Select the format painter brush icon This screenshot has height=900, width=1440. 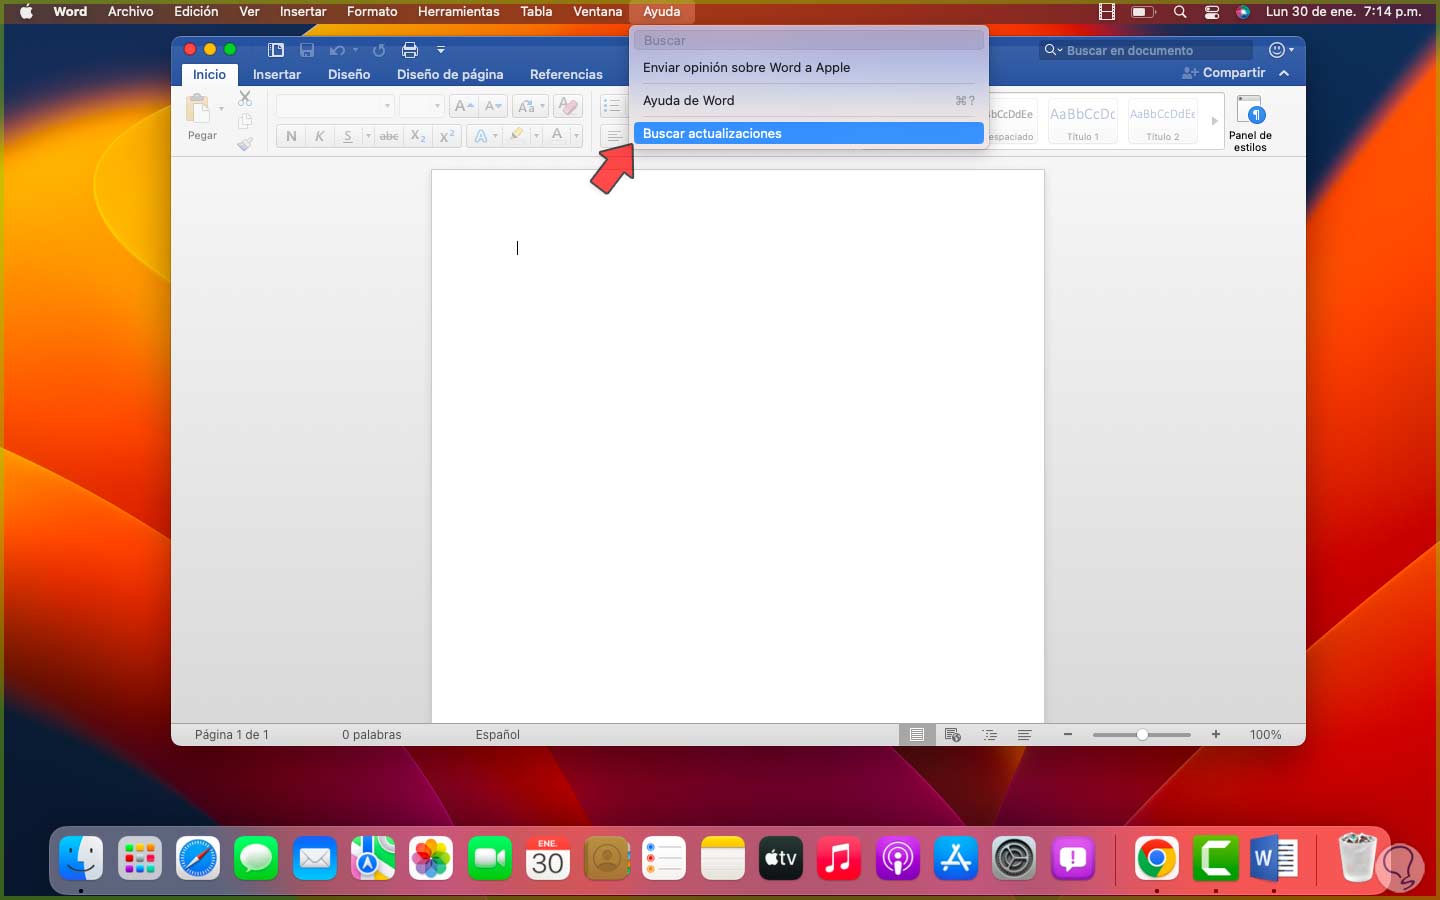click(245, 144)
